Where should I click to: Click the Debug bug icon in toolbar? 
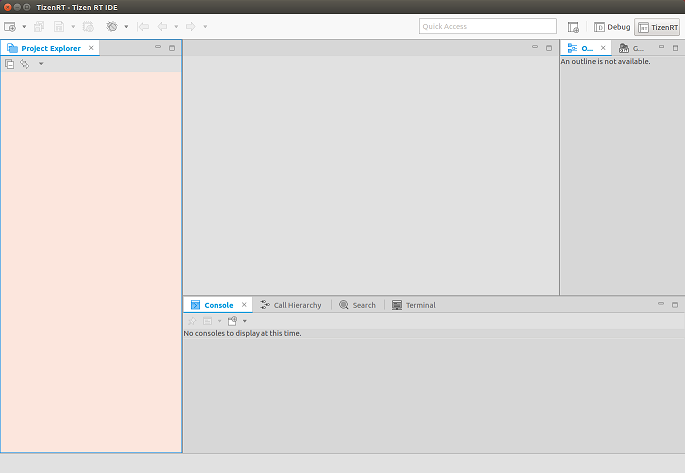point(112,26)
